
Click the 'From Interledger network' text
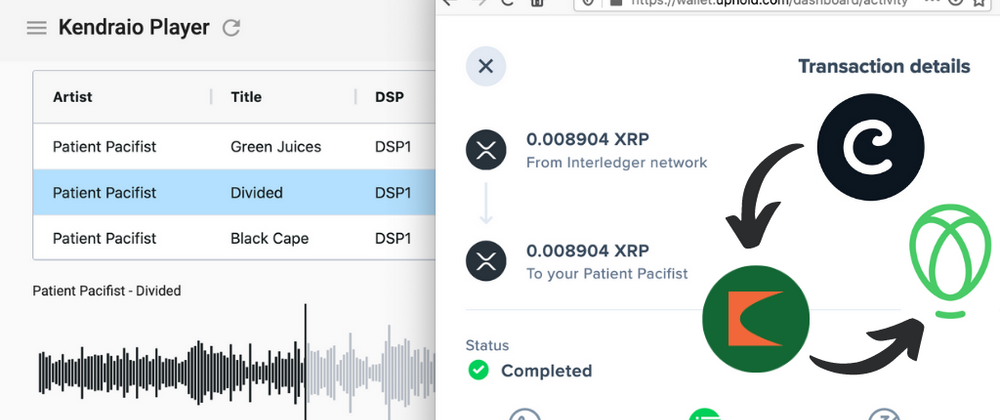pos(617,163)
